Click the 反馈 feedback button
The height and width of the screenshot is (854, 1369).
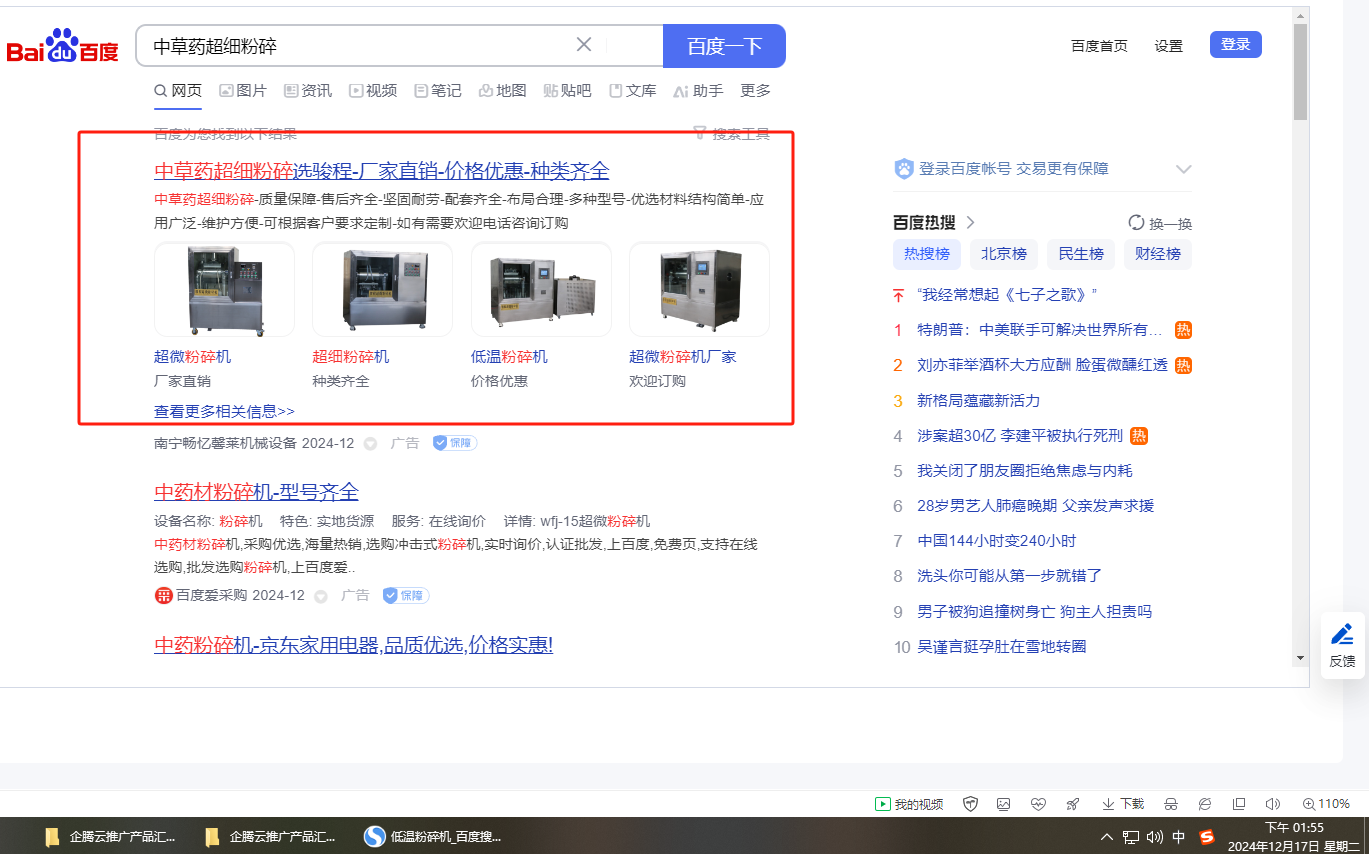point(1342,645)
